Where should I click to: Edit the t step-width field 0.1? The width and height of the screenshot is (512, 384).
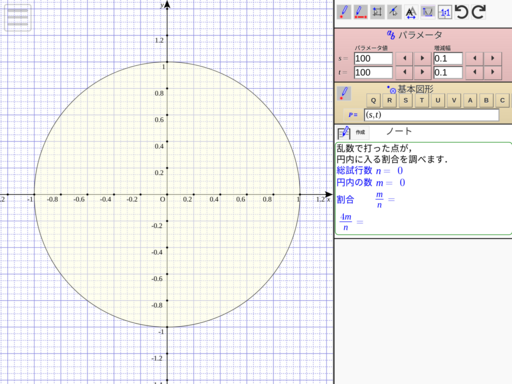point(448,72)
